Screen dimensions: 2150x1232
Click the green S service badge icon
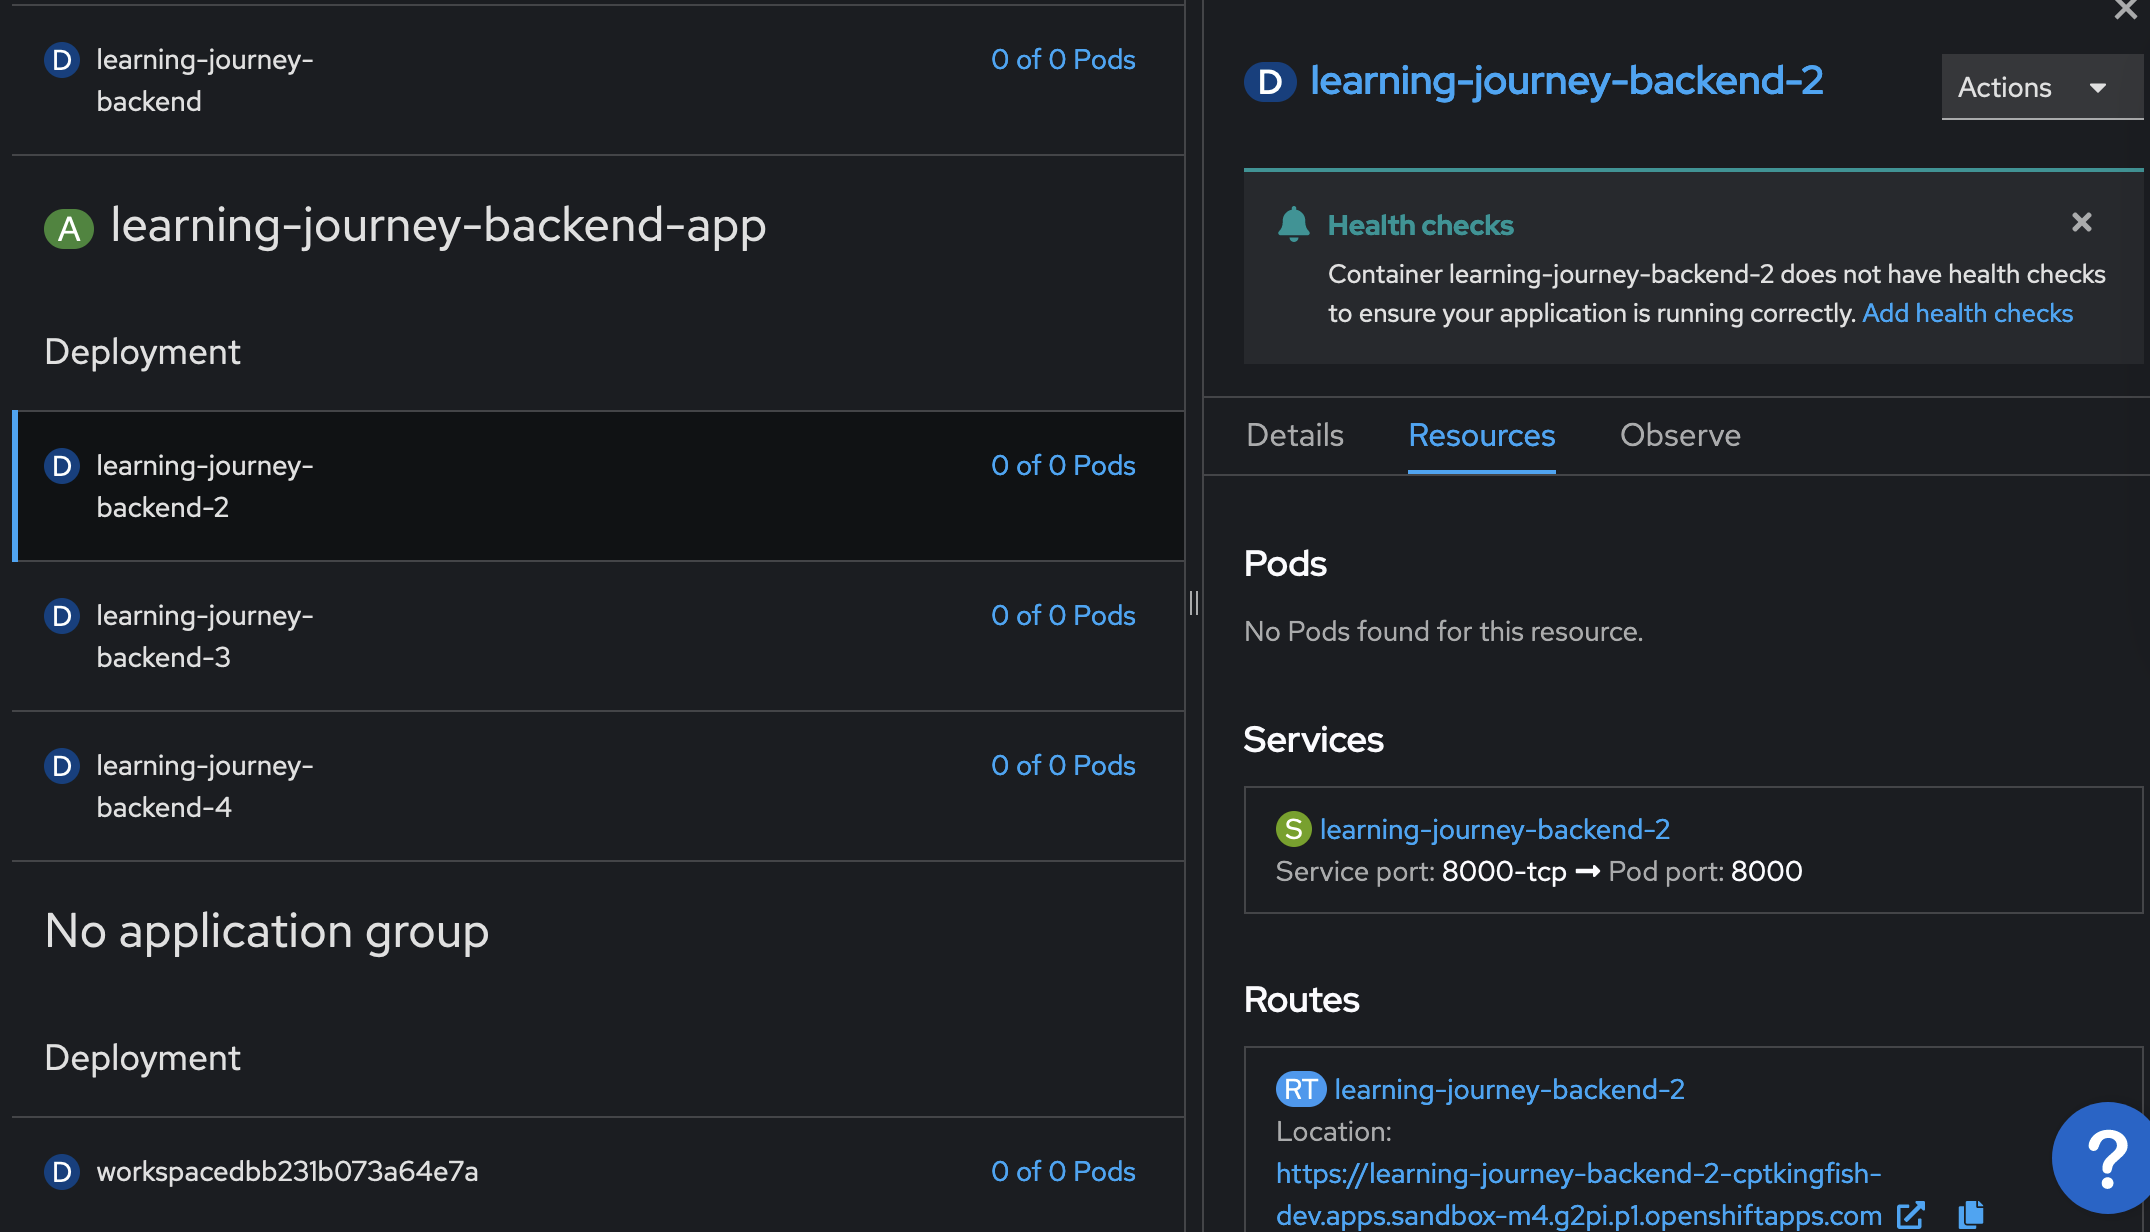click(1293, 829)
